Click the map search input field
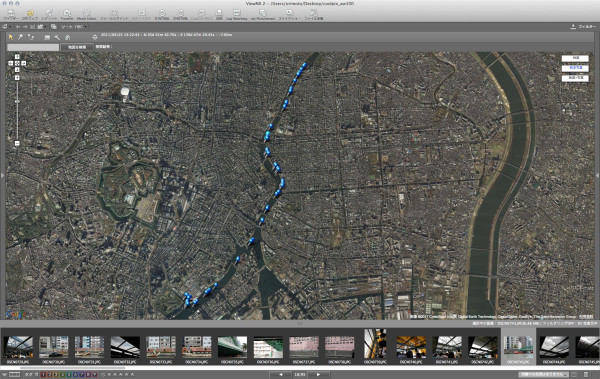Viewport: 600px width, 379px height. 33,47
